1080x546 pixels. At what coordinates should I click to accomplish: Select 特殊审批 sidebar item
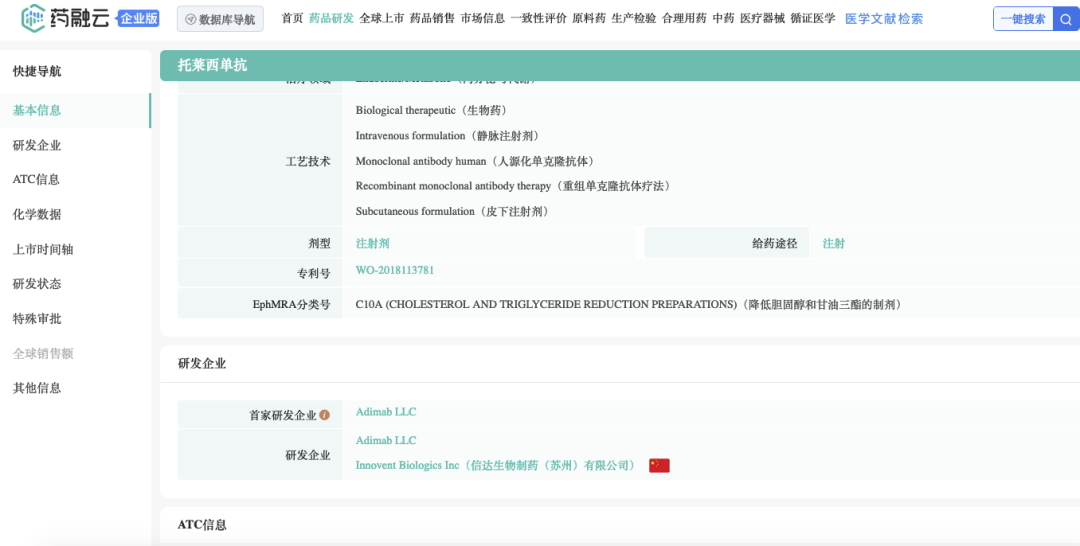37,319
